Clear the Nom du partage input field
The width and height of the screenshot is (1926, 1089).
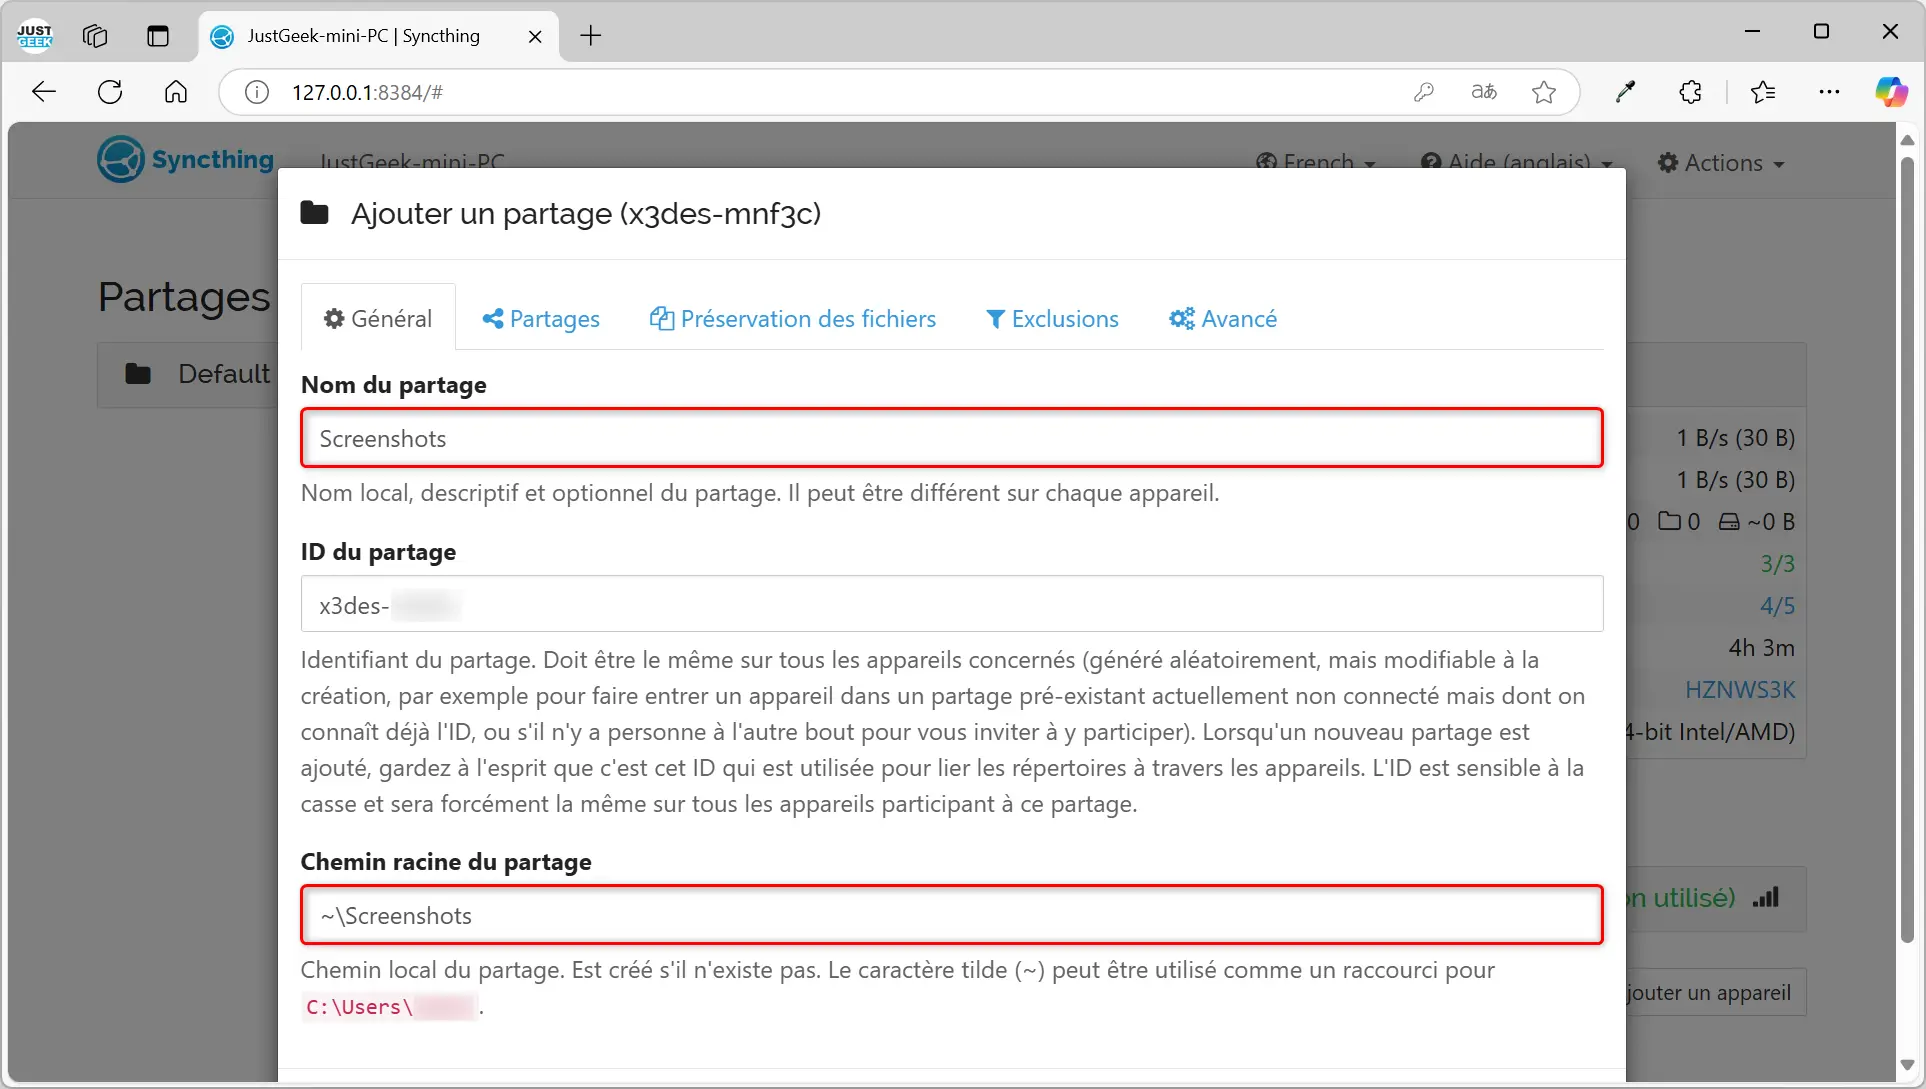tap(952, 437)
